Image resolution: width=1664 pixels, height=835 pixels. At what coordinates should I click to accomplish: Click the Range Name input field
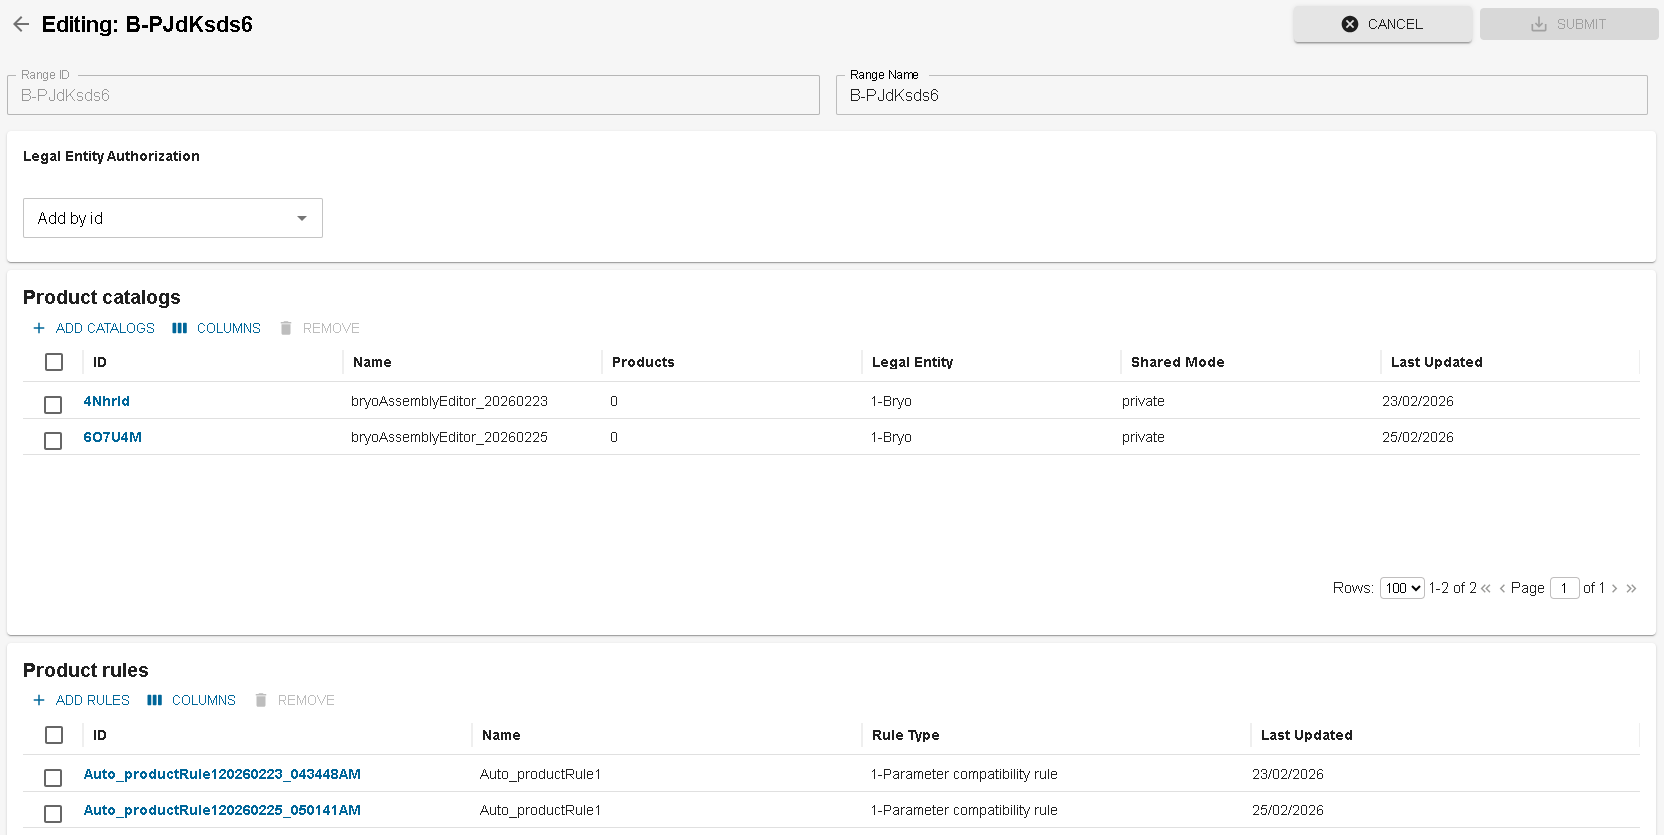click(x=1240, y=96)
